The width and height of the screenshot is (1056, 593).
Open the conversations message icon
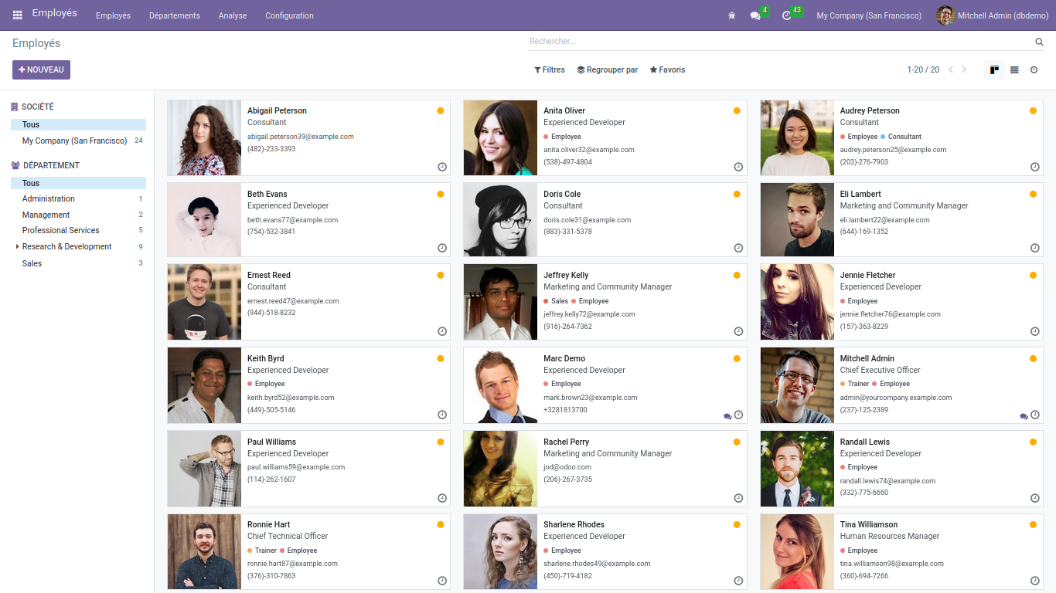(x=755, y=16)
